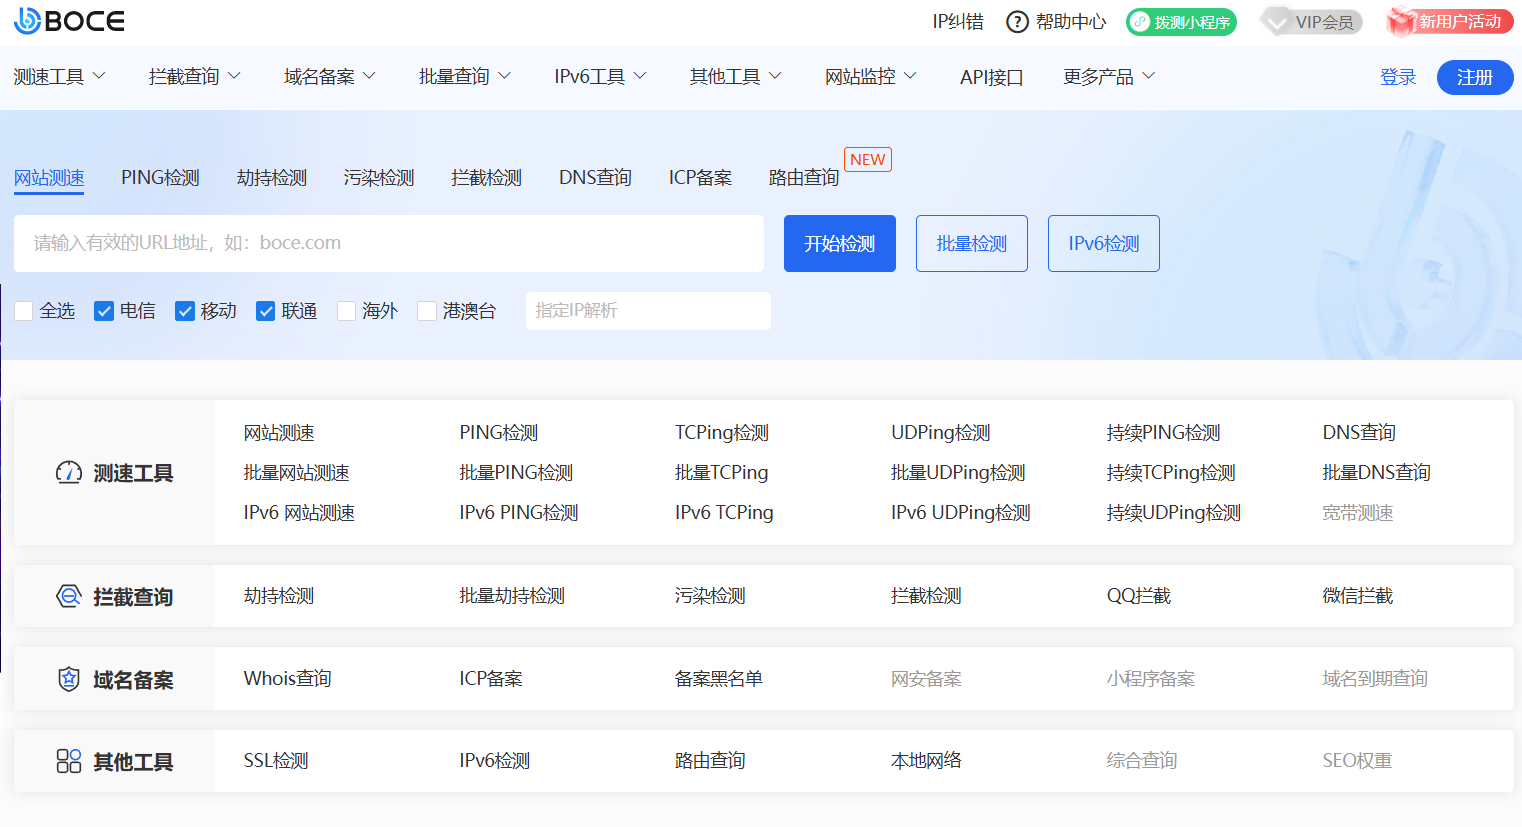The image size is (1522, 827).
Task: Open the Whois查询 link
Action: click(x=287, y=679)
